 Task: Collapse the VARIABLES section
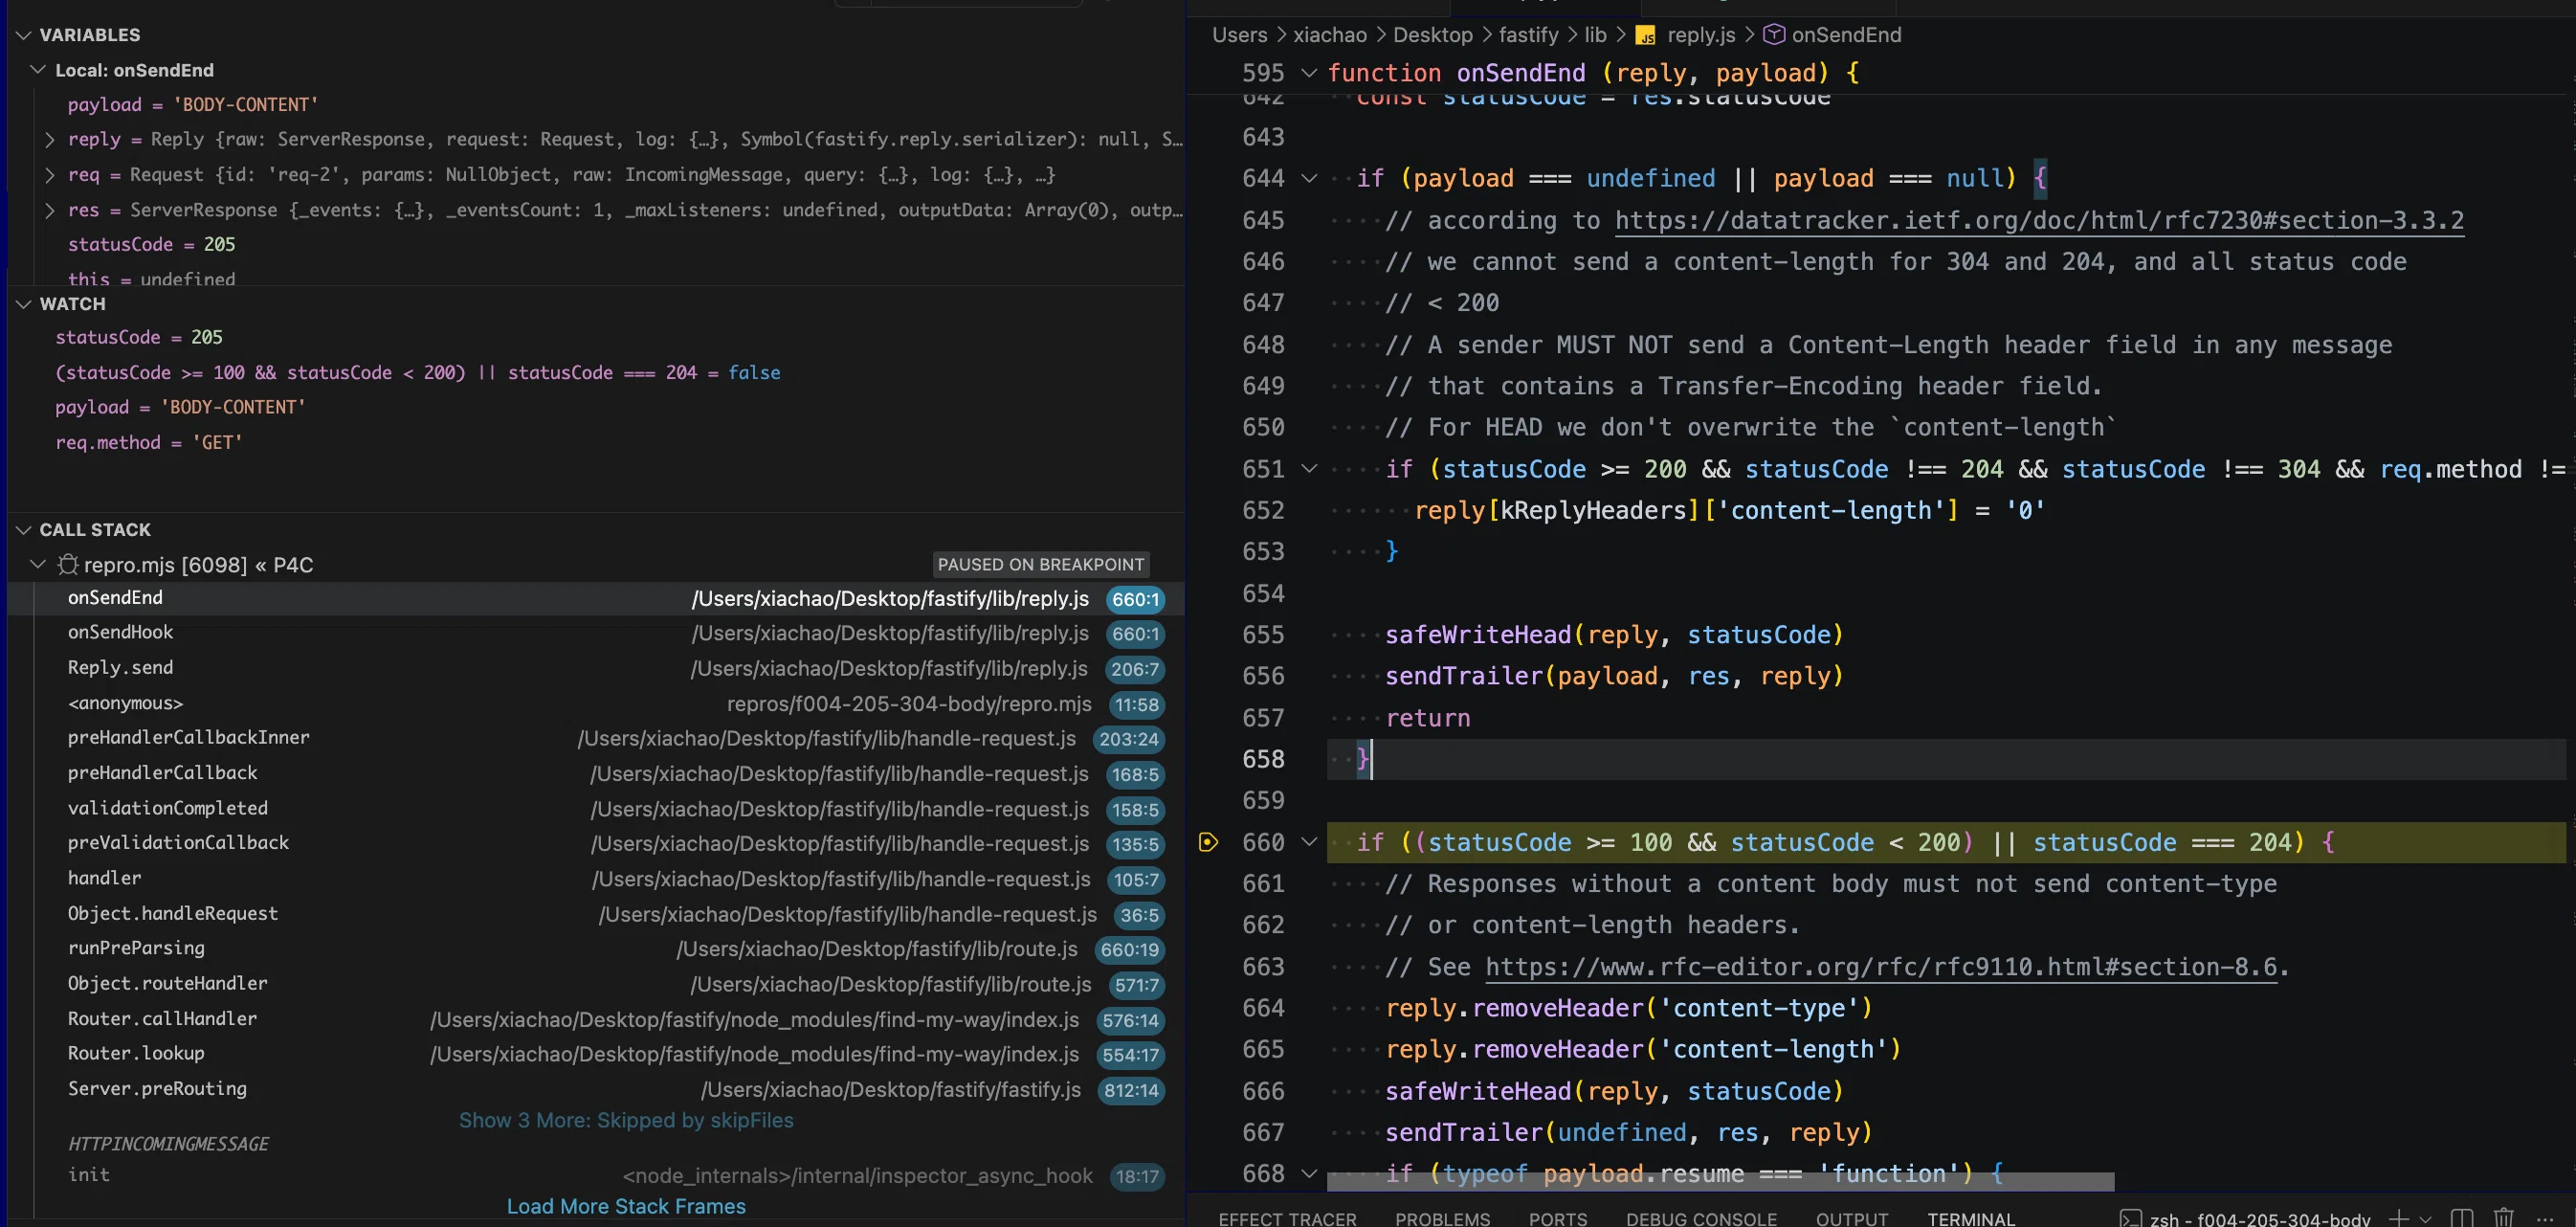(24, 35)
